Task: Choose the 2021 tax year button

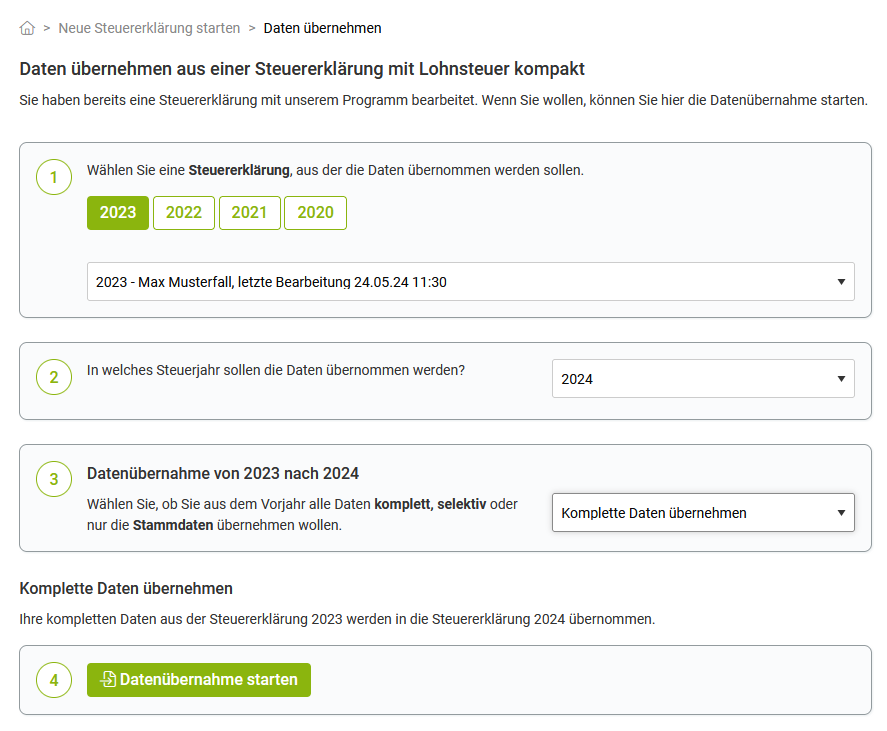Action: (249, 213)
